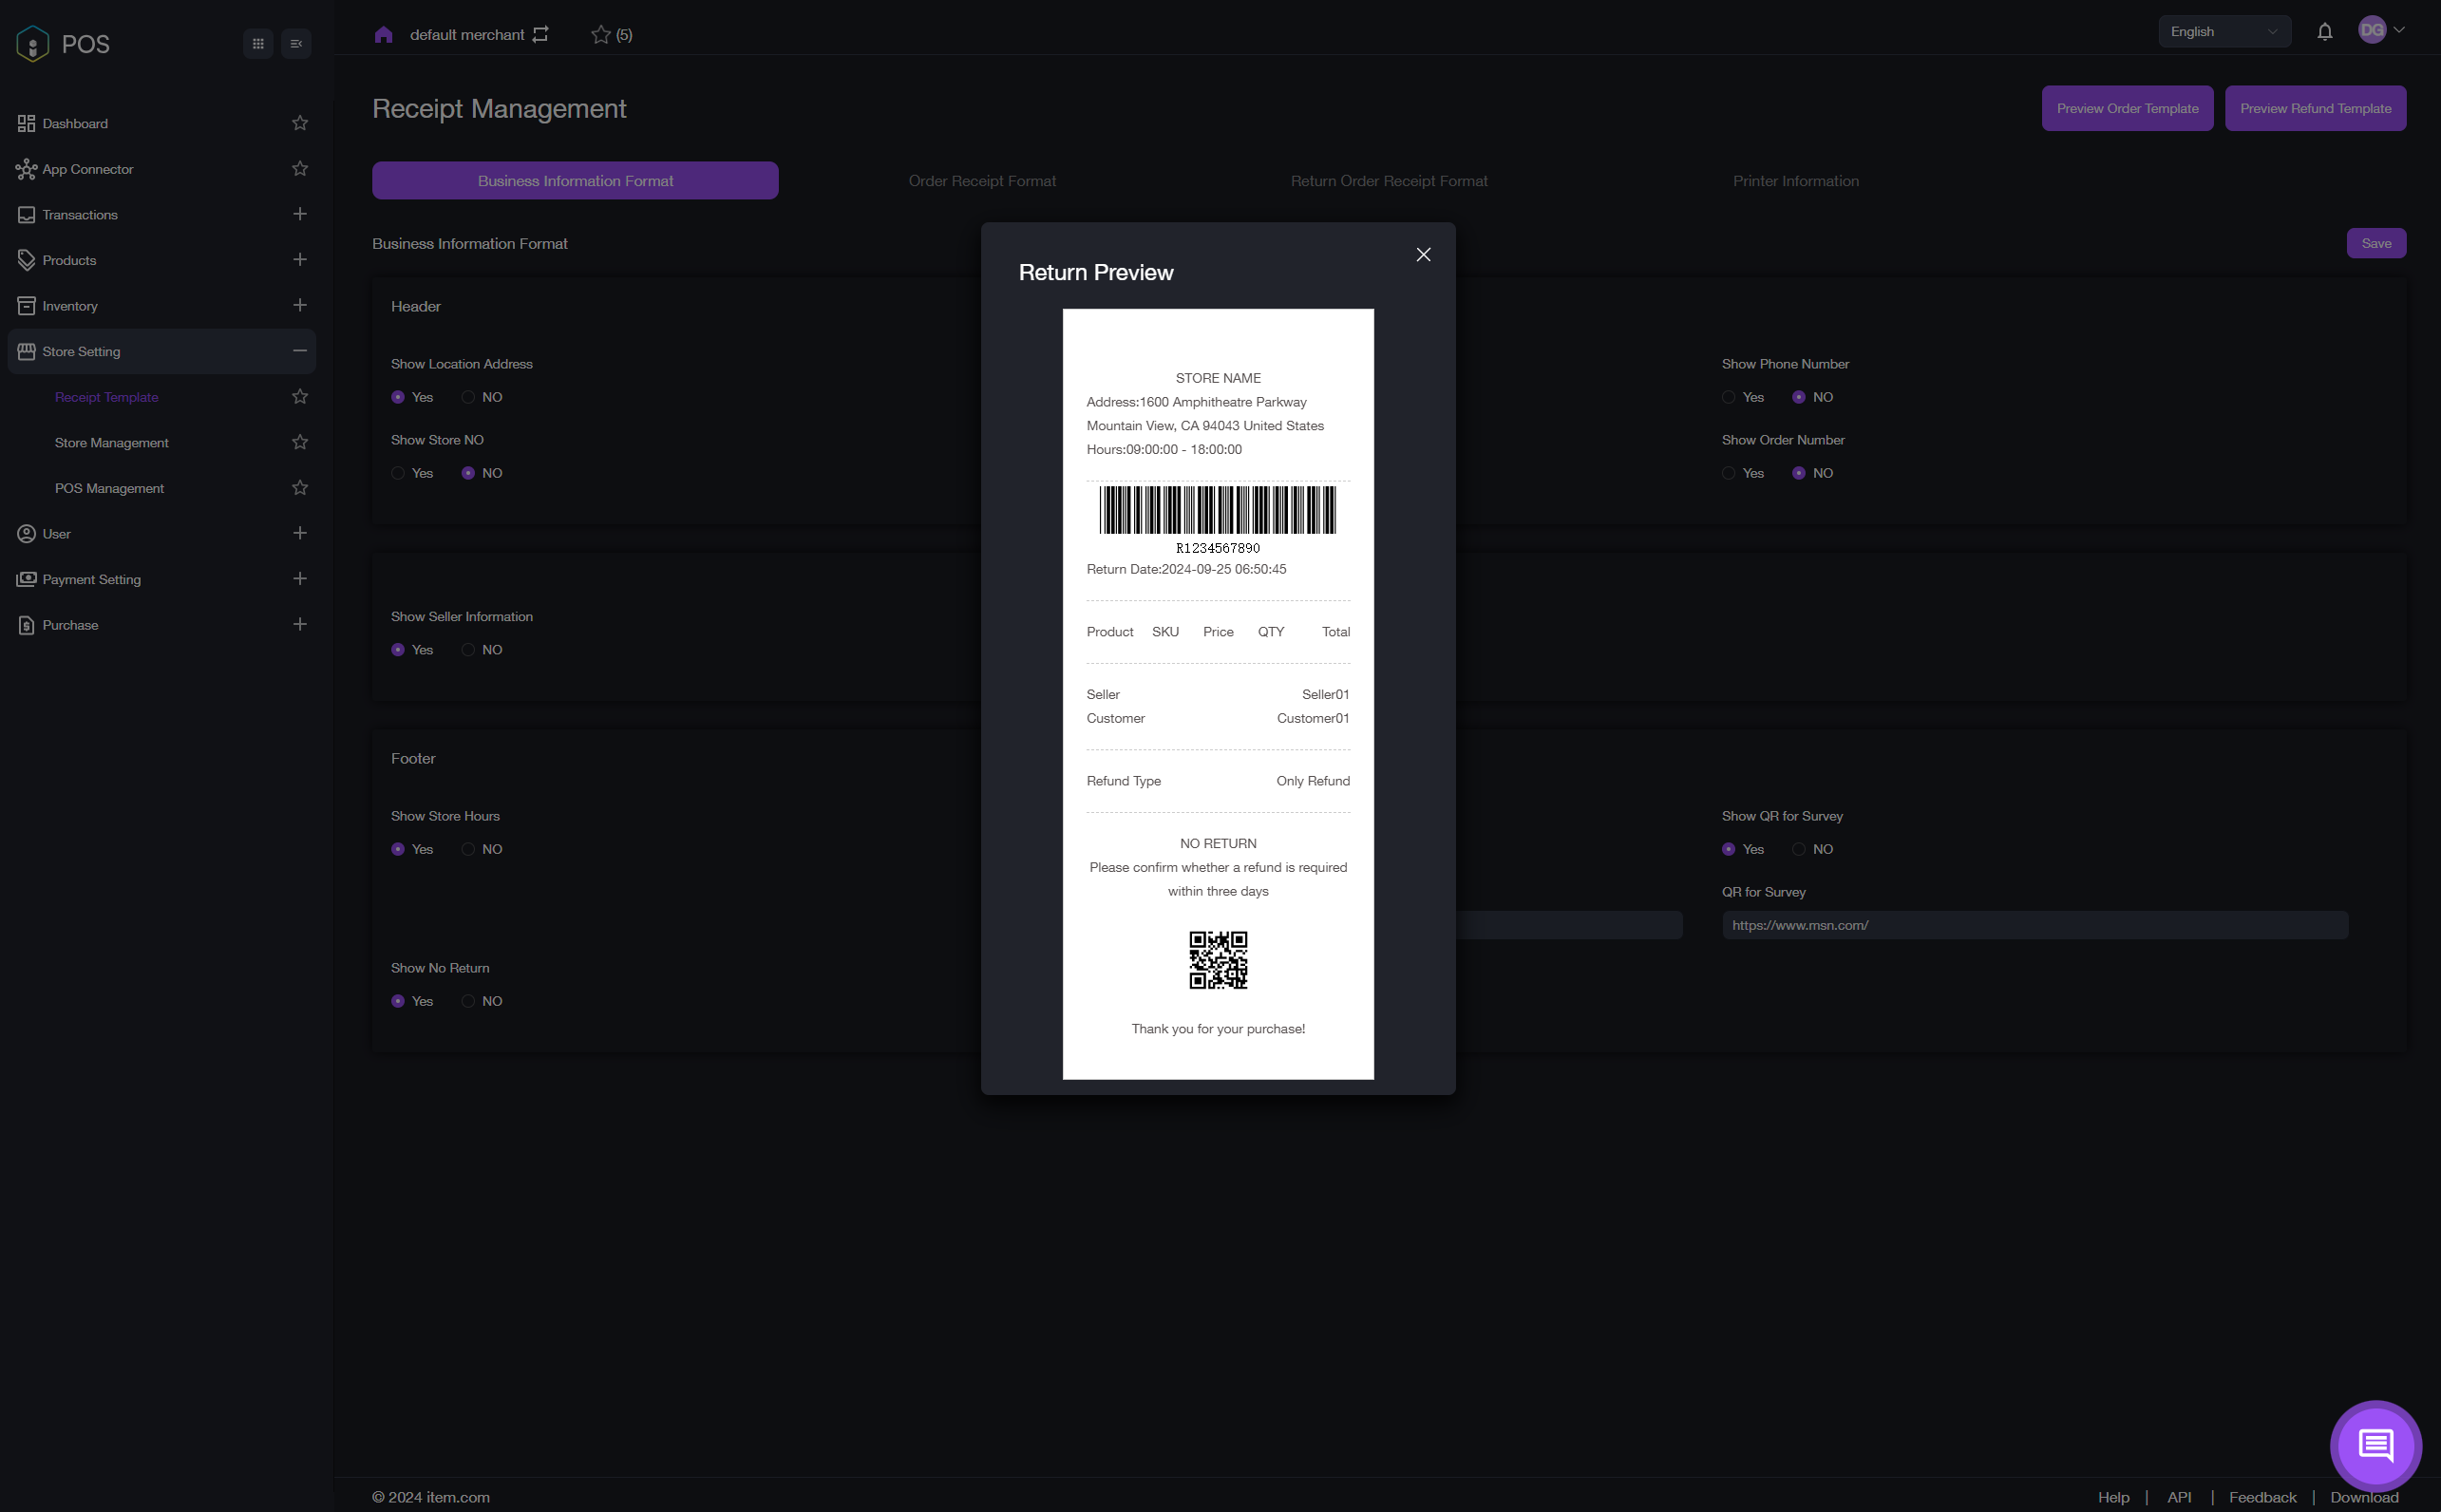Open the Printer Information tab

[x=1795, y=180]
